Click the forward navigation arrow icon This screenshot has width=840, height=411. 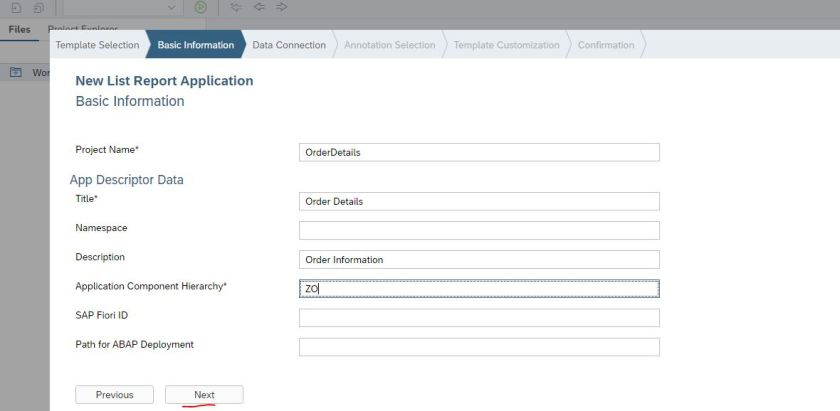(281, 7)
